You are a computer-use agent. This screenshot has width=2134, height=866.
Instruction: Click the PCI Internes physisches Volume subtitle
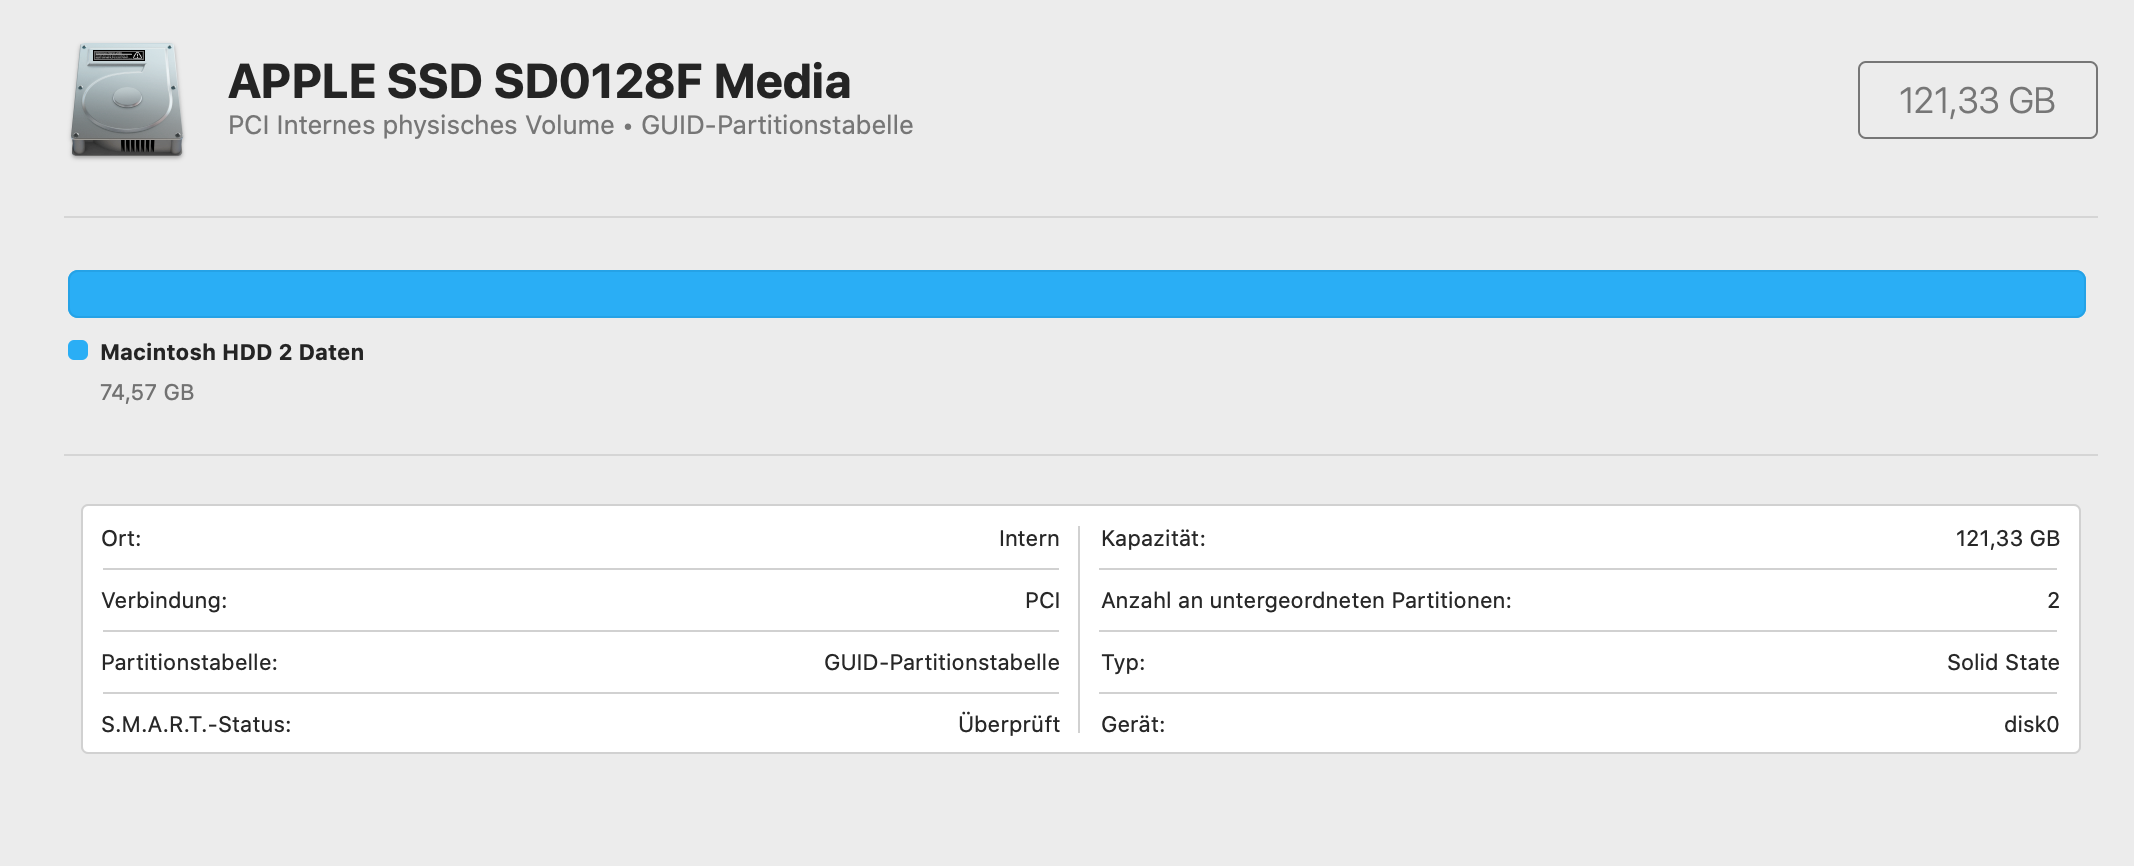coord(421,125)
